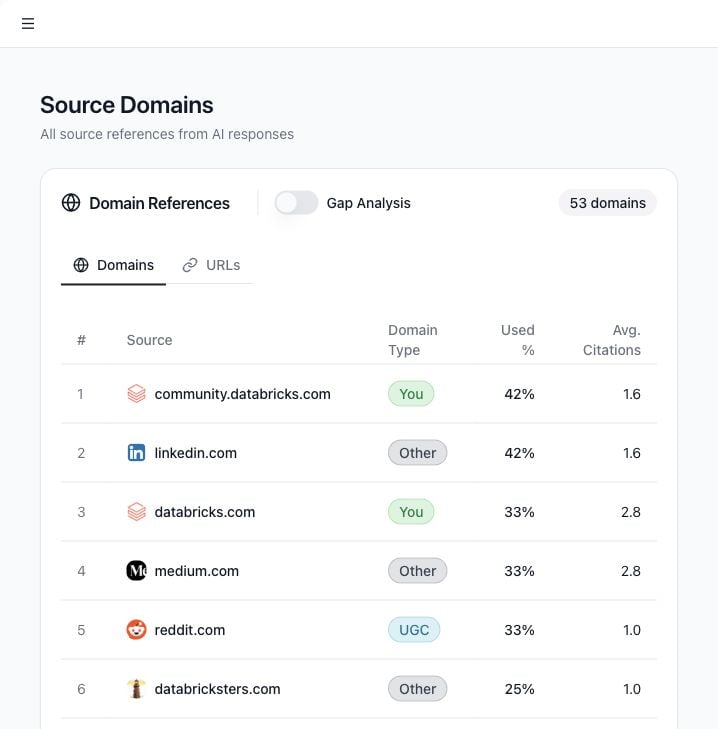Select the Domains tab
This screenshot has height=729, width=718.
[113, 265]
